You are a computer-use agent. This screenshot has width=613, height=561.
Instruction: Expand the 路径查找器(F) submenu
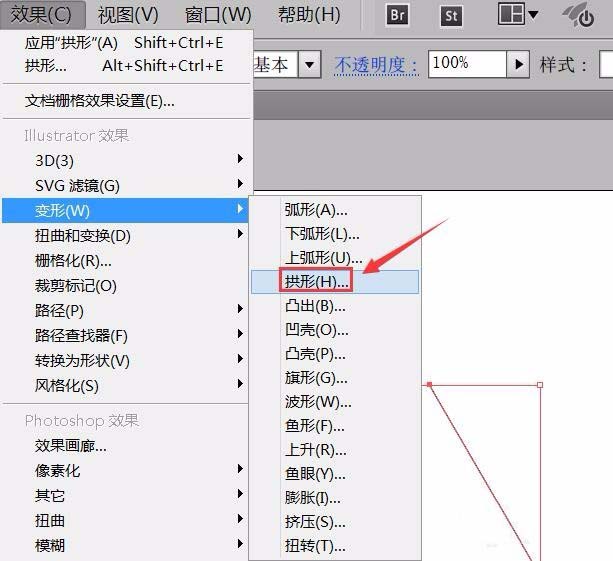pos(126,335)
